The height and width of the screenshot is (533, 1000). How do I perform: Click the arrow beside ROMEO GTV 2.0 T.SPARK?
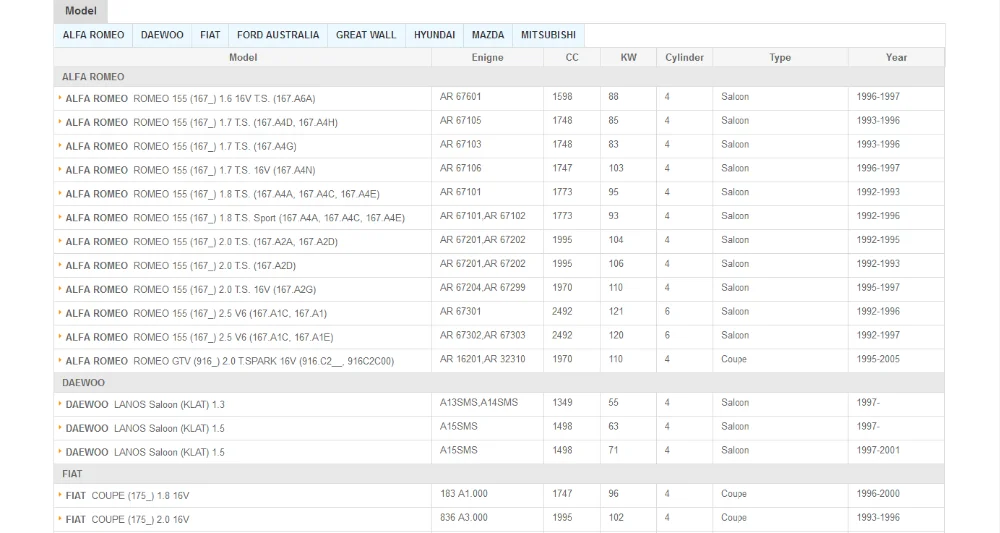(60, 361)
